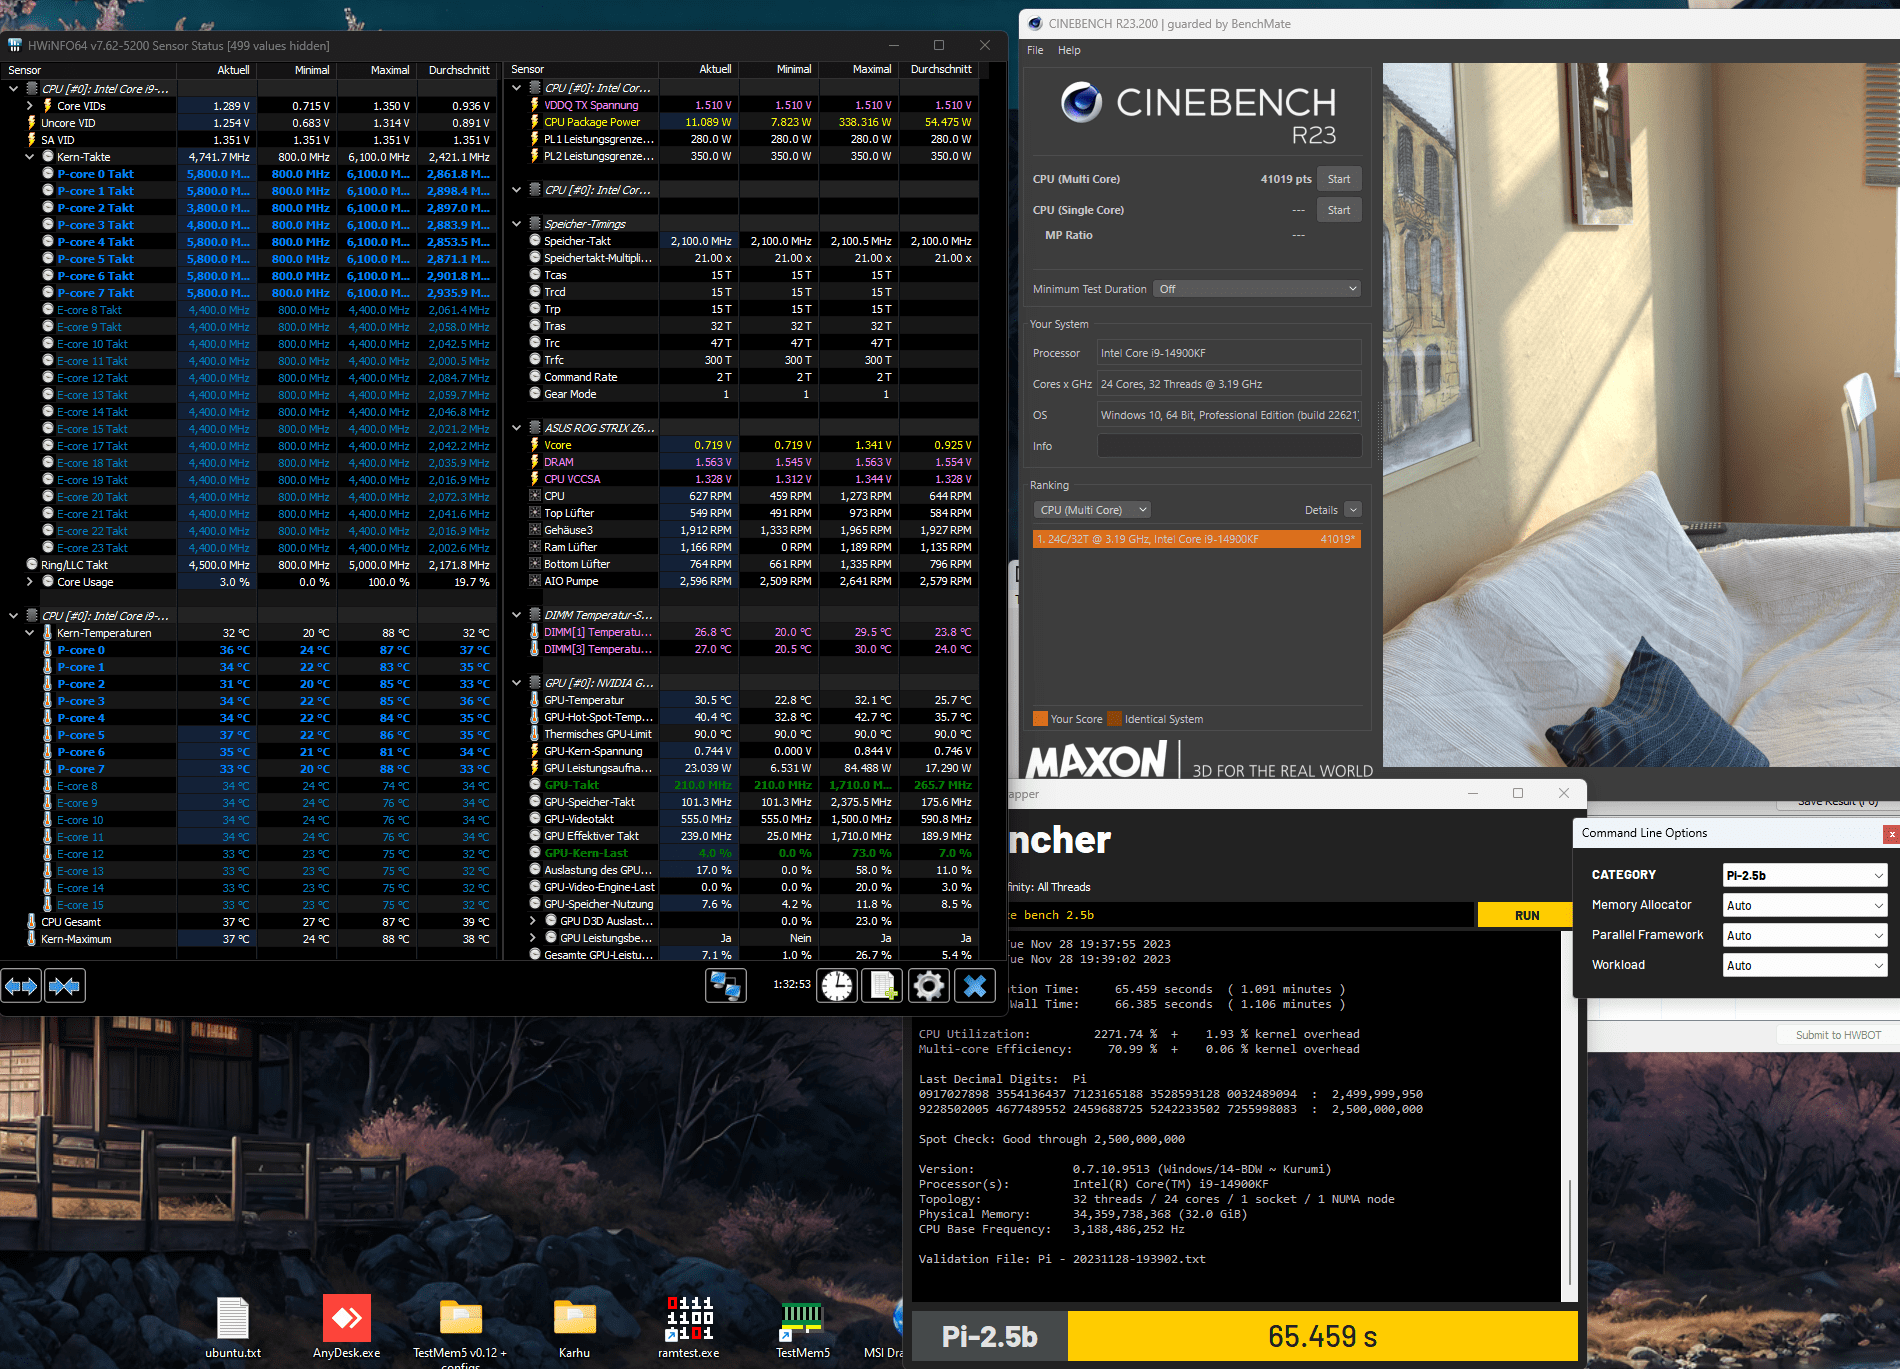Start the CPU (Multi Core) test
This screenshot has height=1369, width=1900.
pyautogui.click(x=1339, y=179)
